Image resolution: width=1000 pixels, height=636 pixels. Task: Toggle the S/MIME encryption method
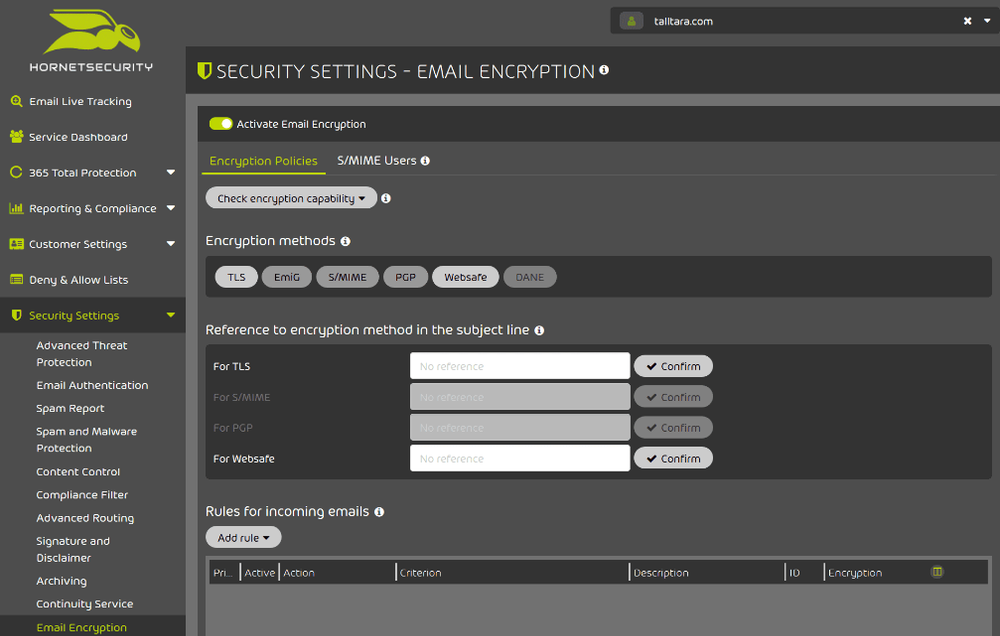click(x=348, y=277)
